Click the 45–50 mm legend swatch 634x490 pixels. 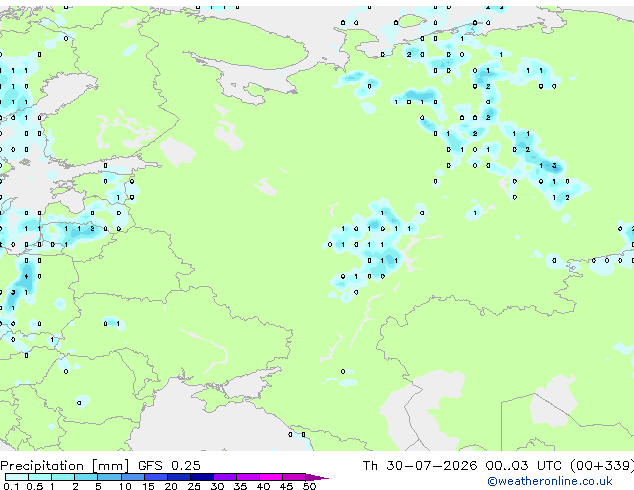[294, 477]
